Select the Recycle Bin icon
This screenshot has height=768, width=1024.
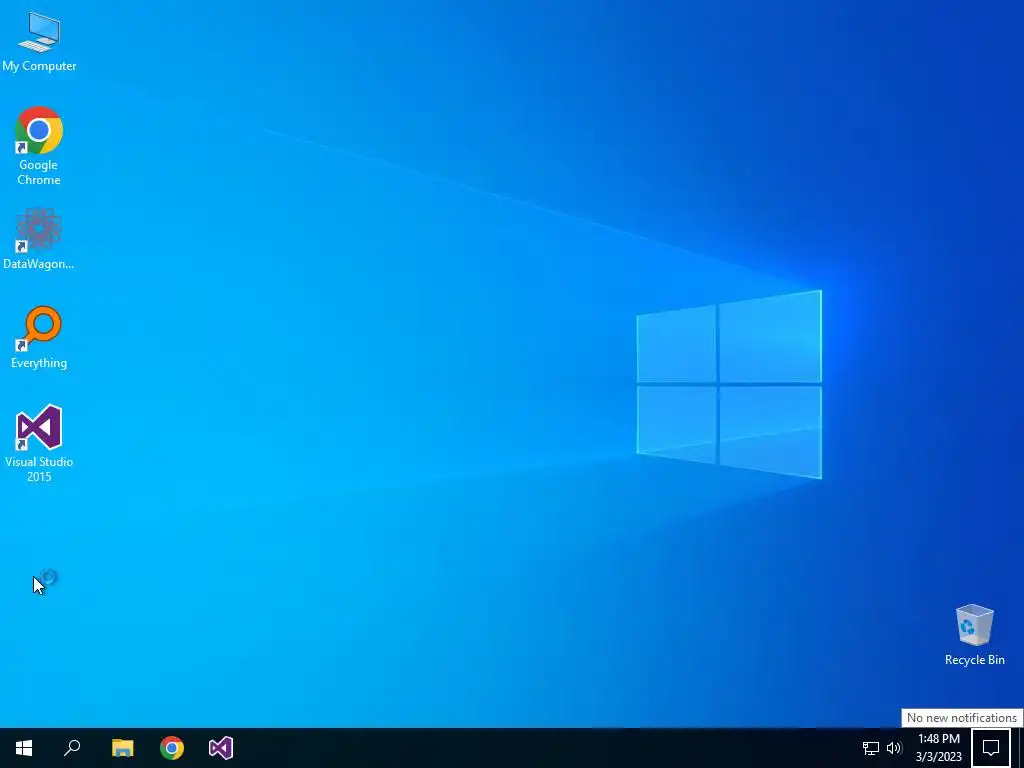tap(974, 635)
